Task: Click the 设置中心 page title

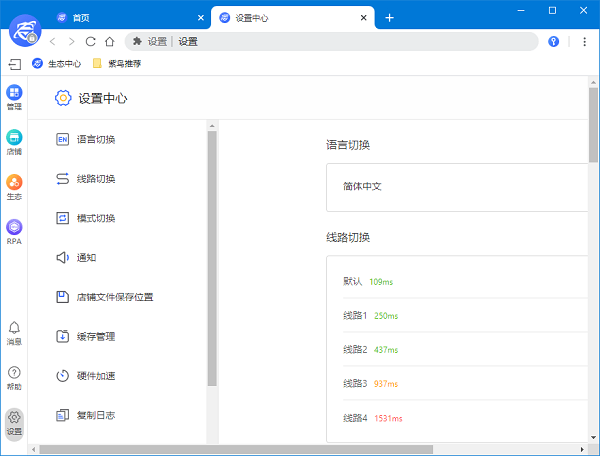Action: 103,98
